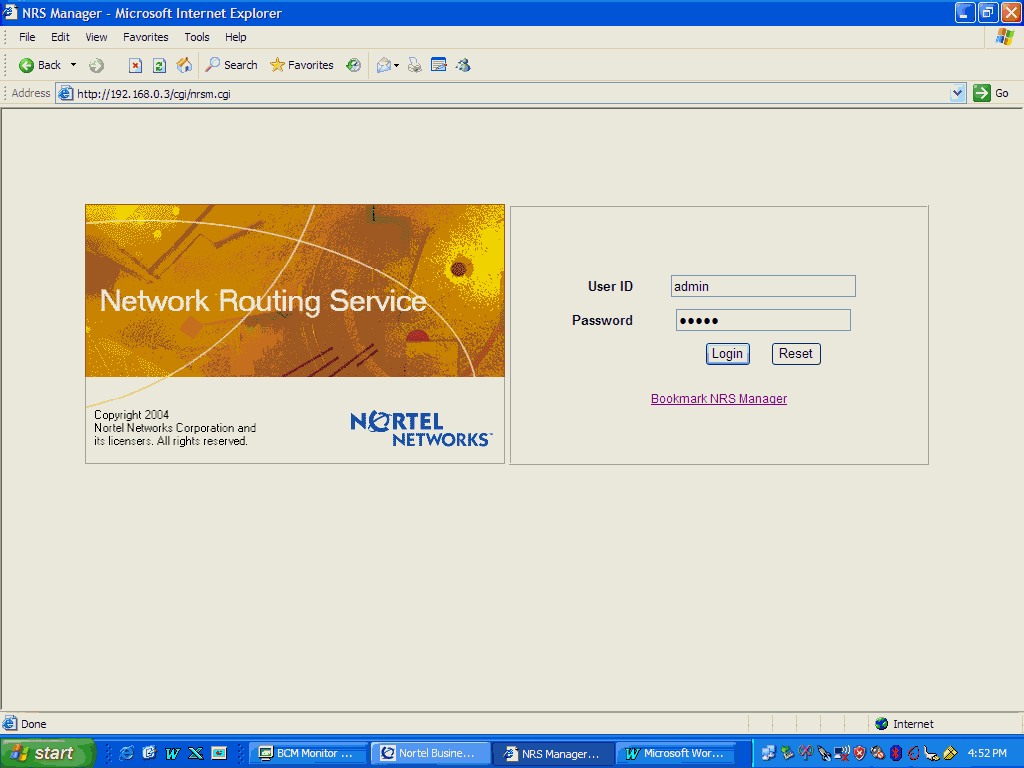Viewport: 1024px width, 768px height.
Task: Launch Excel from the Quick Launch bar
Action: pyautogui.click(x=196, y=753)
